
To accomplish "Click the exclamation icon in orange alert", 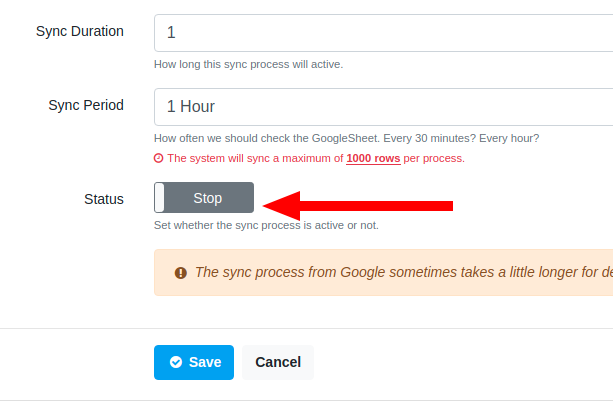I will pyautogui.click(x=181, y=272).
